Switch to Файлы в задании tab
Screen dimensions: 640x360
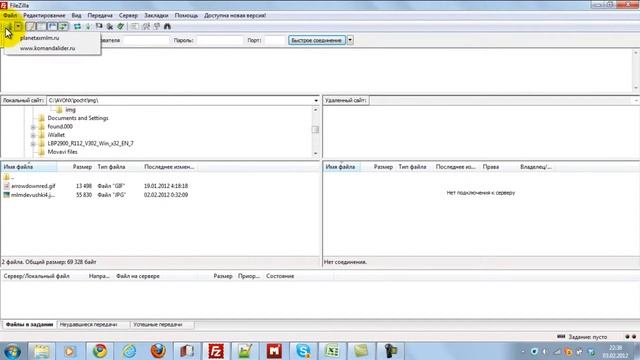tap(29, 324)
